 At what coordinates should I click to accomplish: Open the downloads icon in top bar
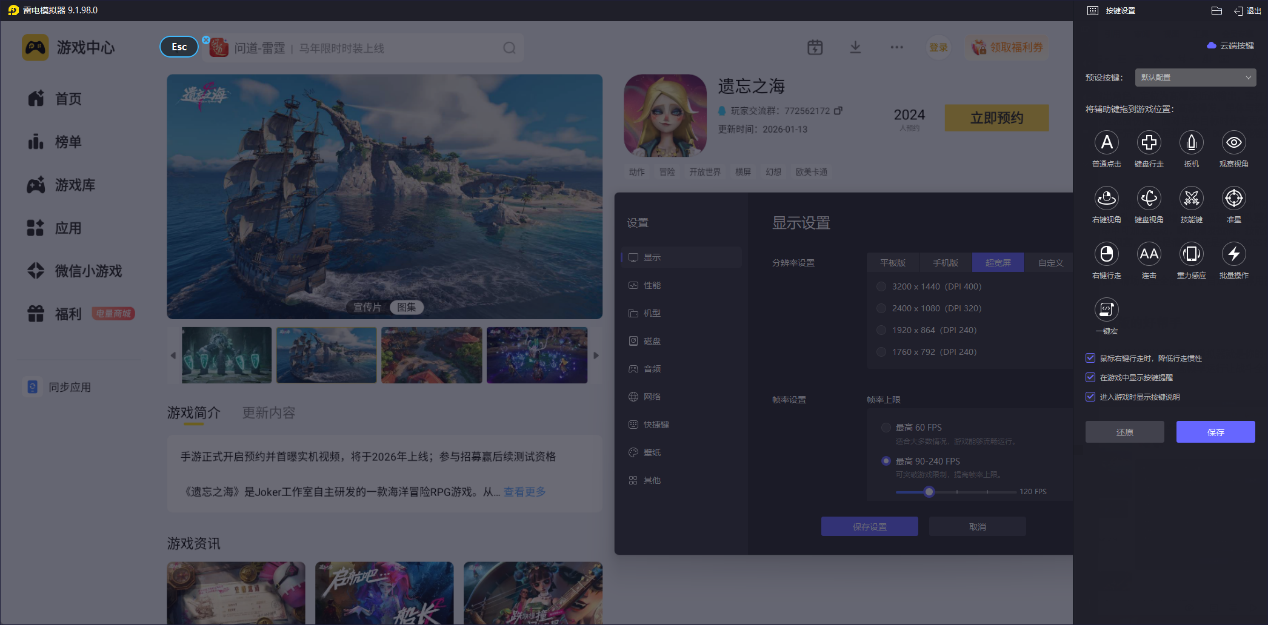pyautogui.click(x=855, y=47)
